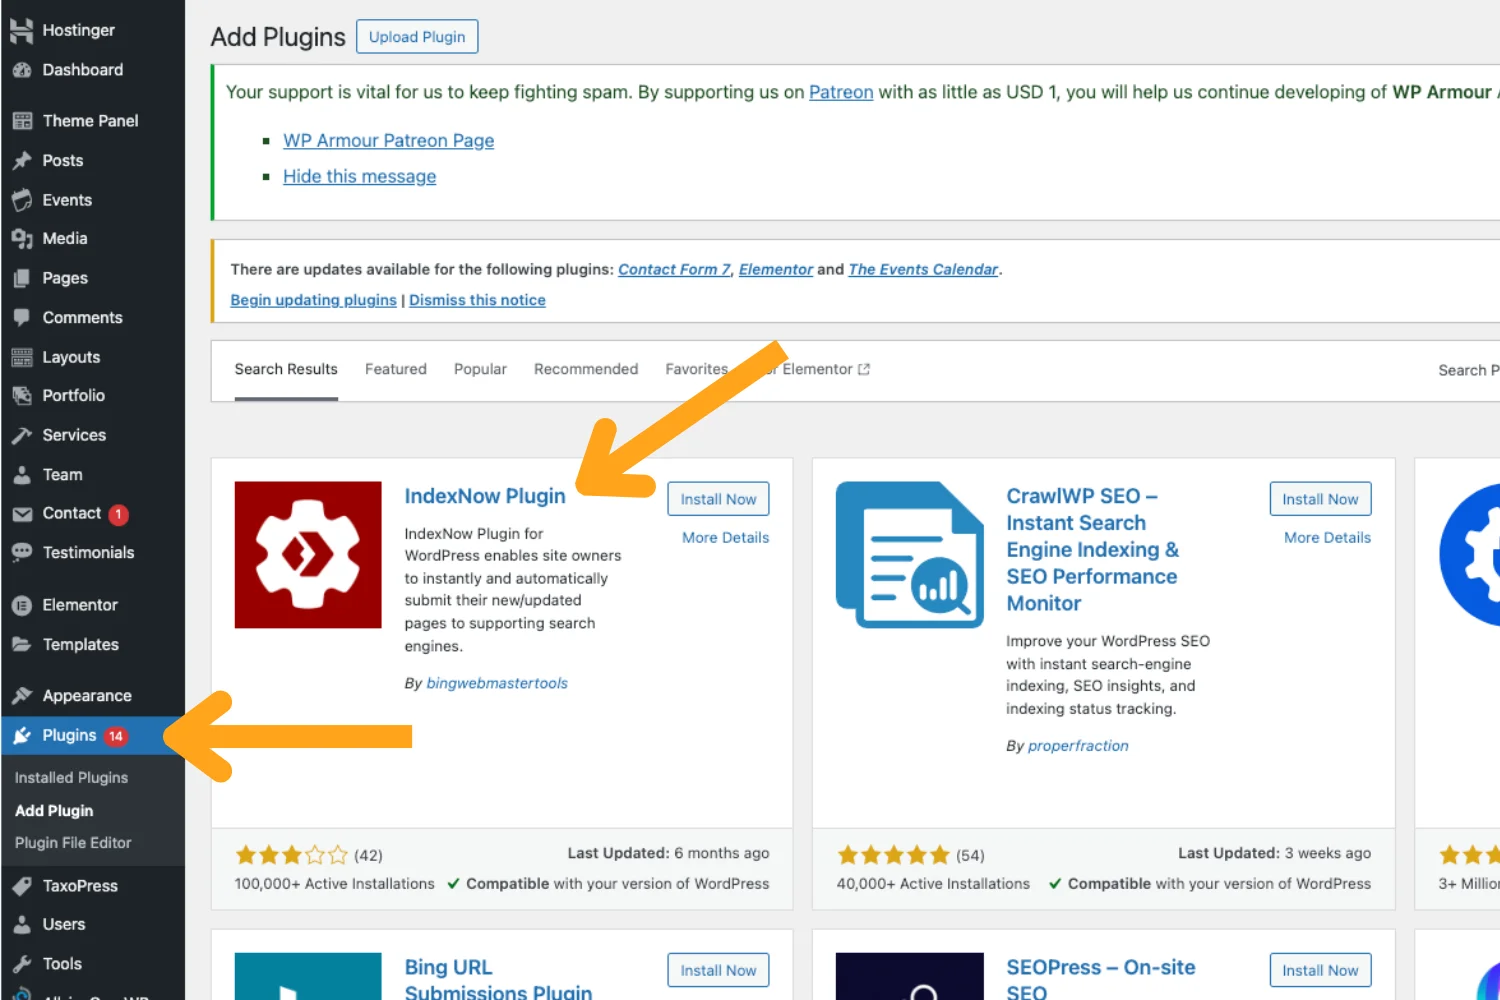Click the Media sidebar icon
The height and width of the screenshot is (1000, 1500).
pos(22,238)
